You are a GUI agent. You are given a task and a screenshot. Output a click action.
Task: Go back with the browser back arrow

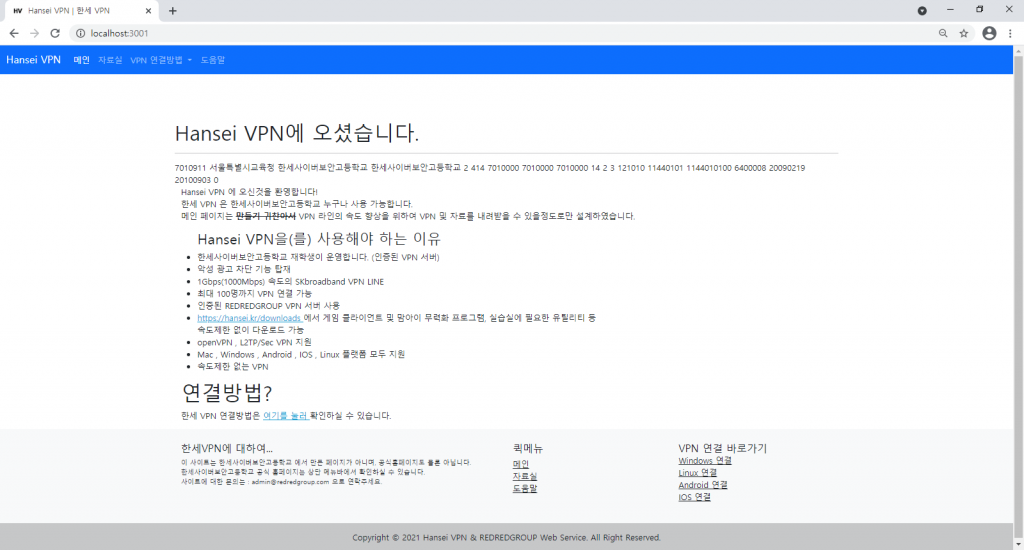14,33
